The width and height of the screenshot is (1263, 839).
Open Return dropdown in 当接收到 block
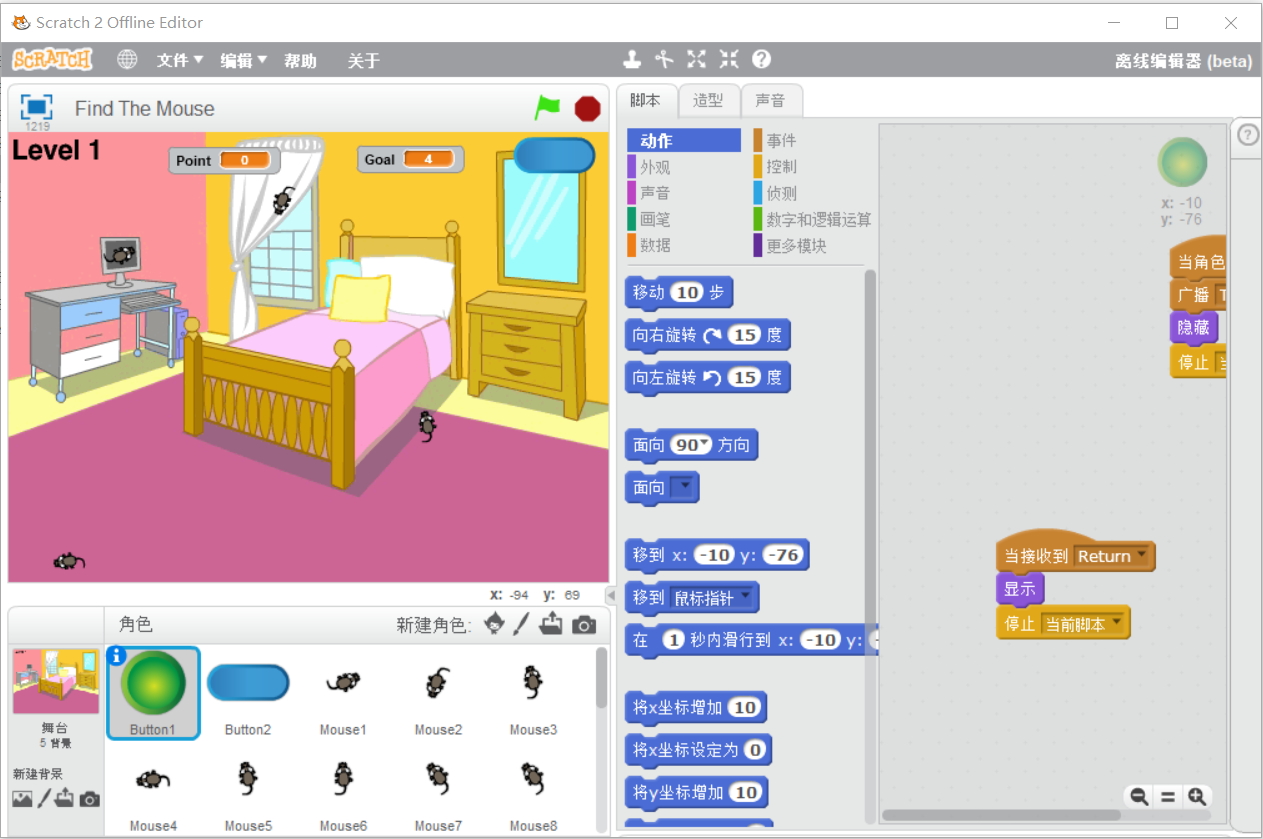coord(1141,556)
